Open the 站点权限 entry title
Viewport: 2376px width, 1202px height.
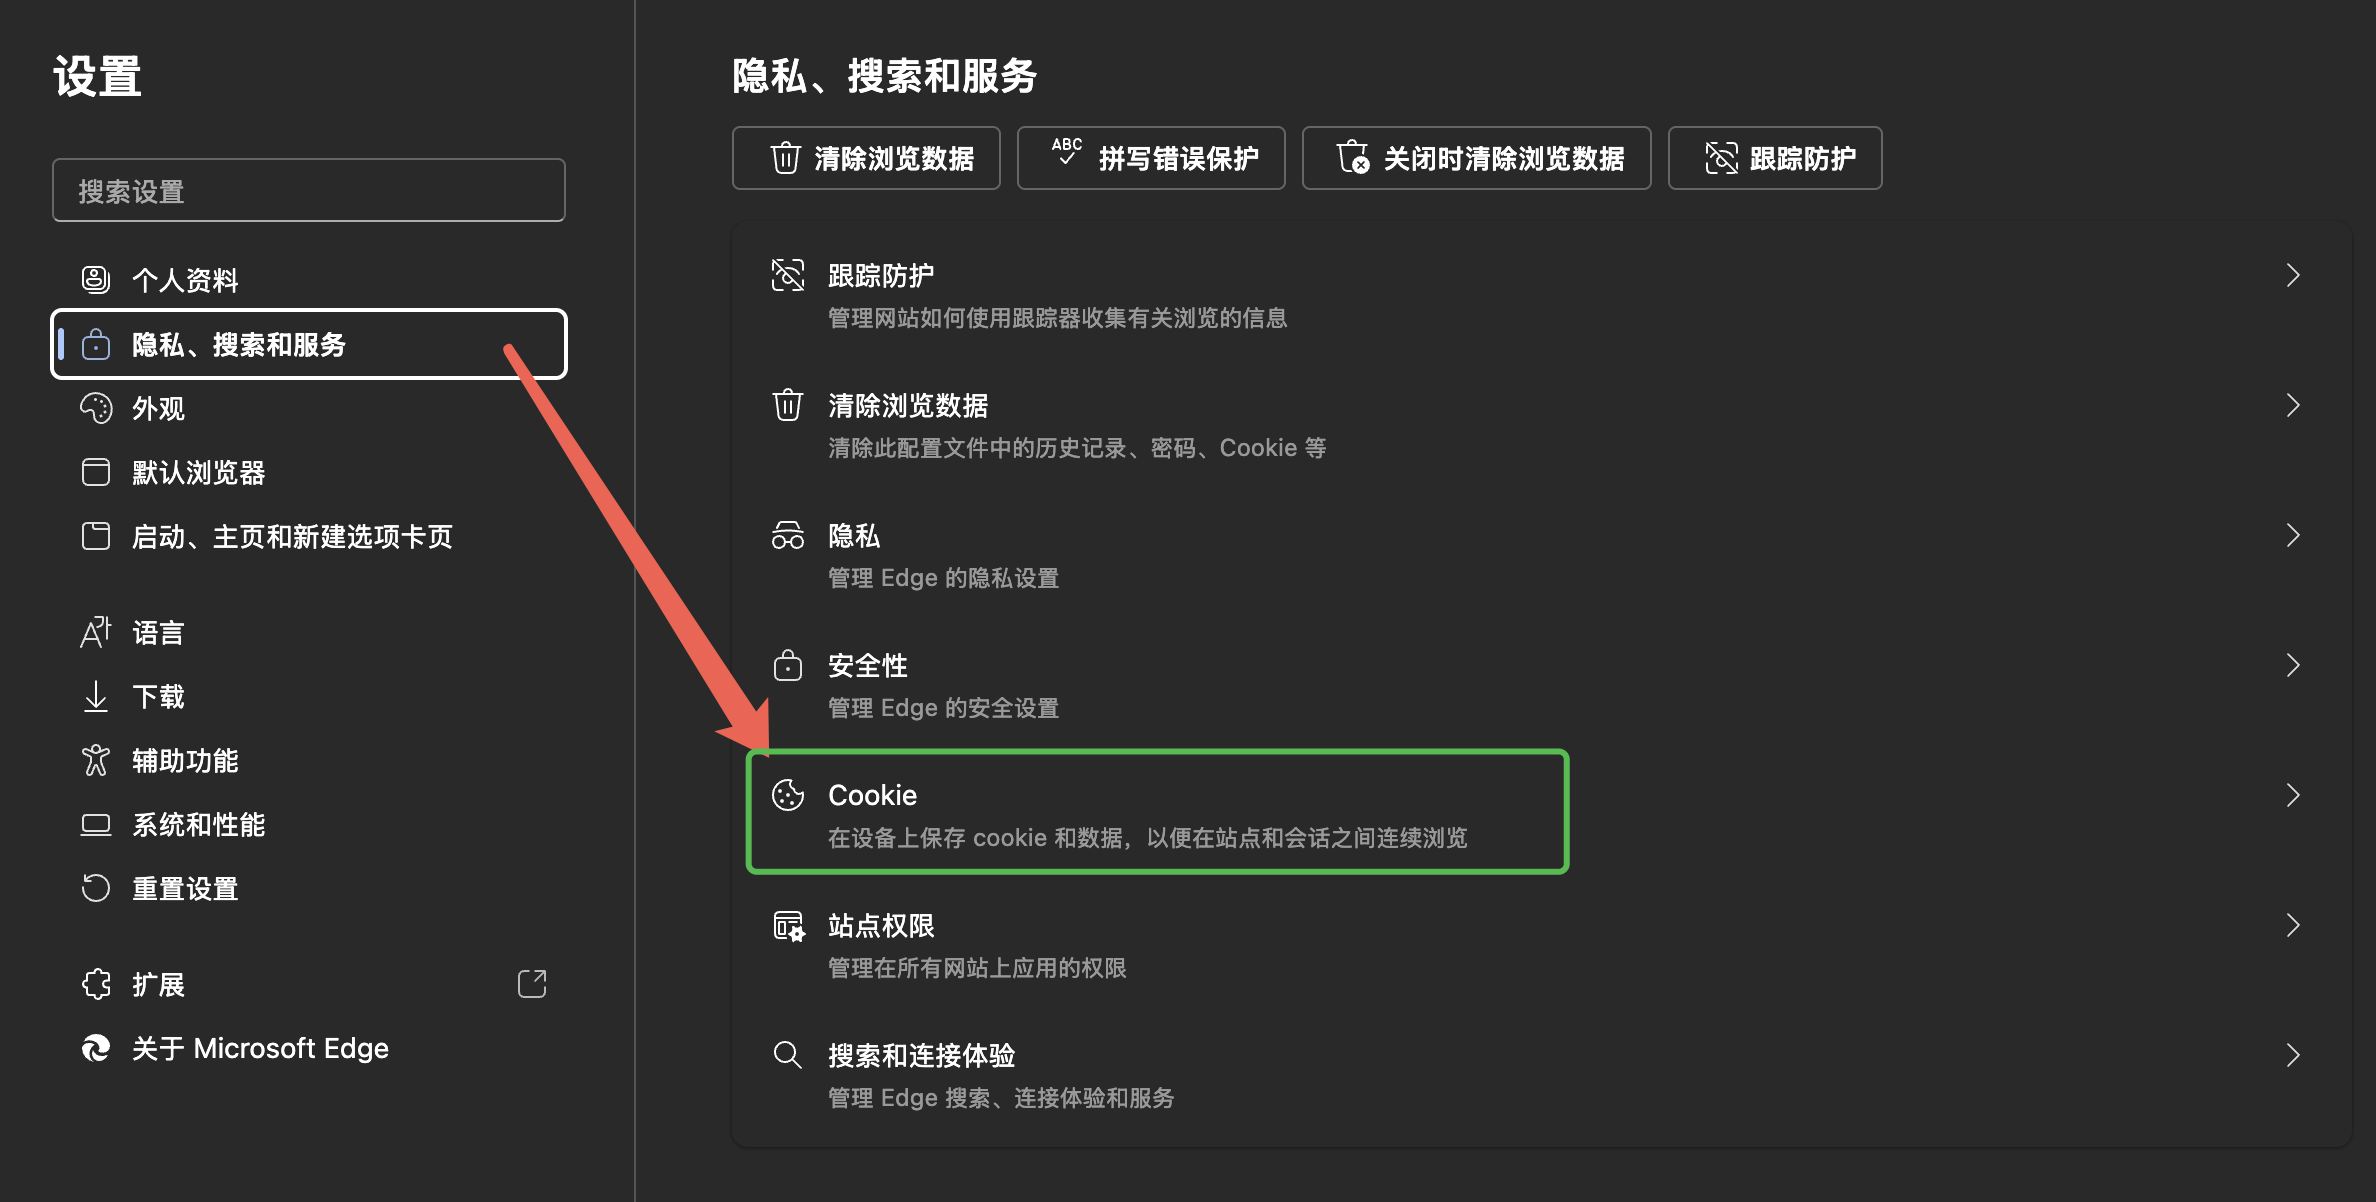point(881,925)
